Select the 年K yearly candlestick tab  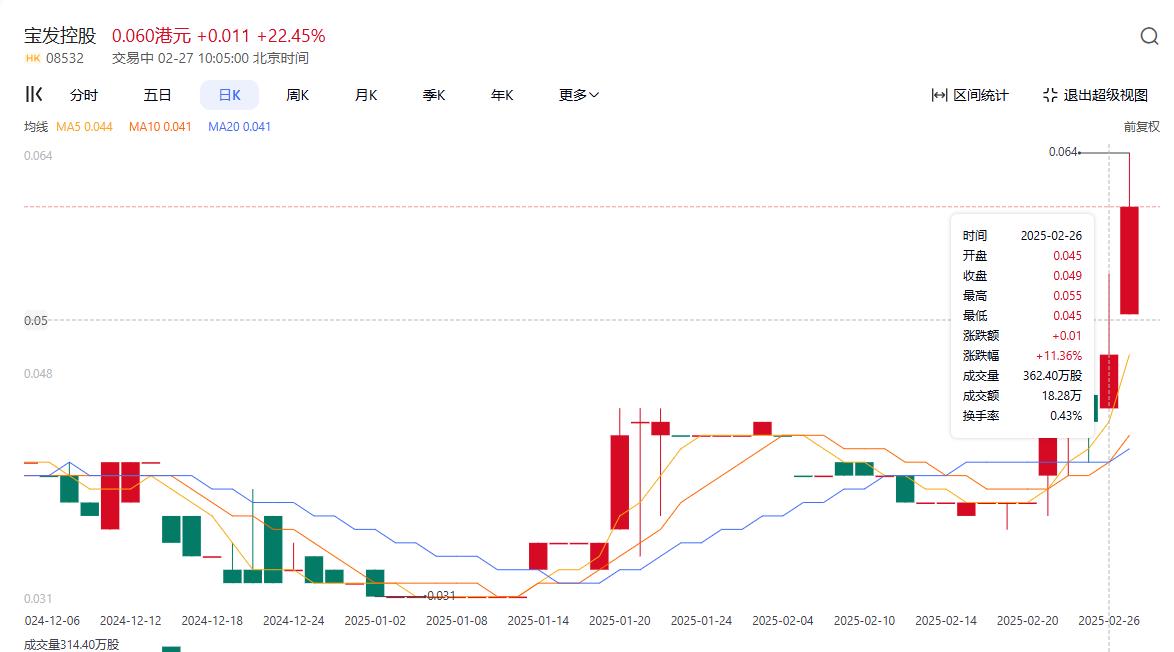point(502,95)
